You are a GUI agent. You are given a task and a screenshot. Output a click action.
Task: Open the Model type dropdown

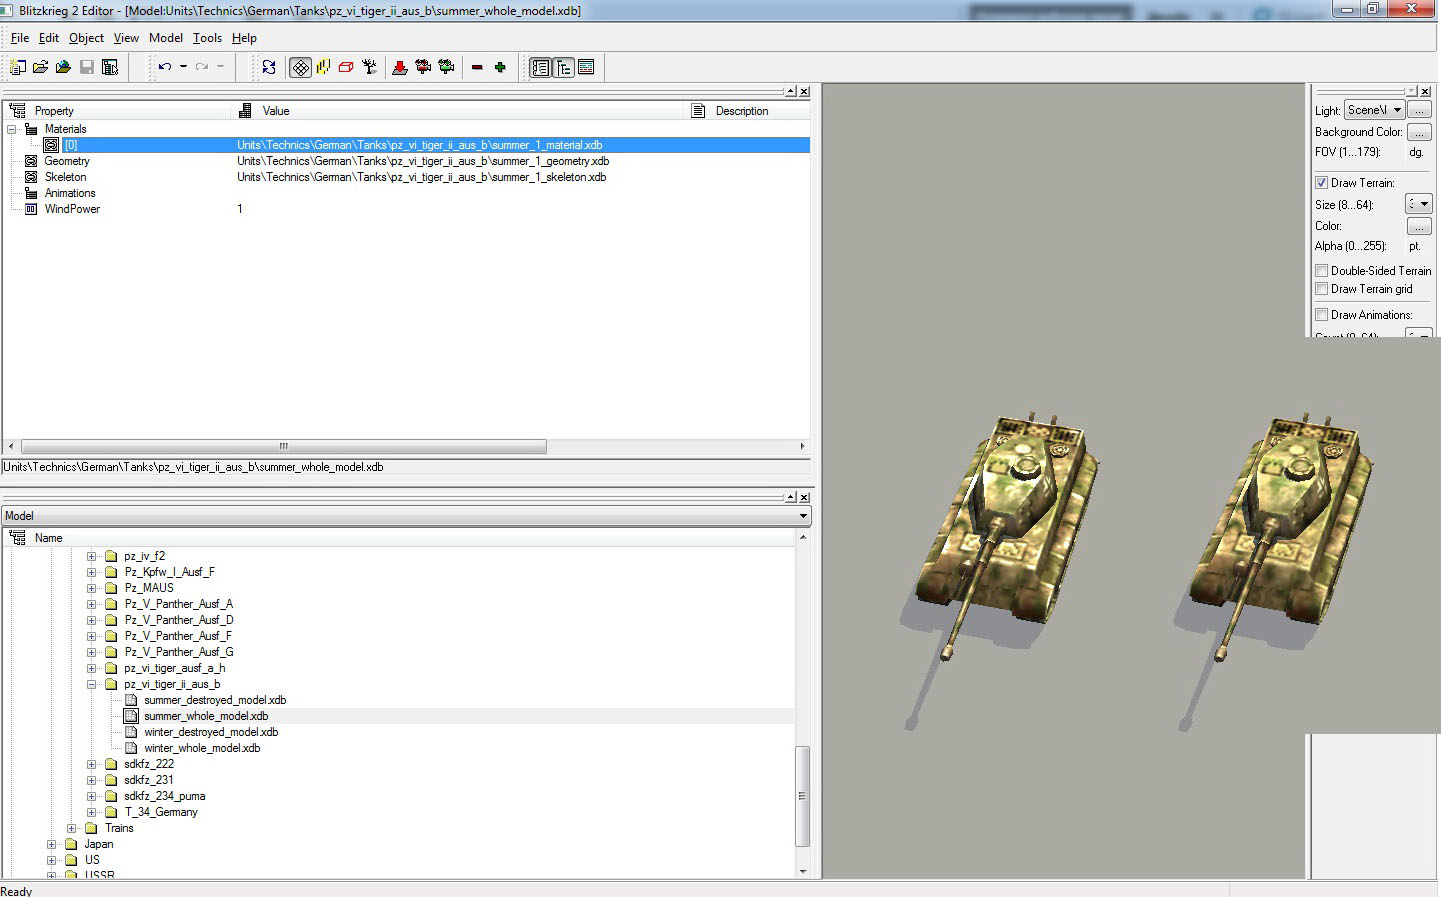click(x=406, y=516)
